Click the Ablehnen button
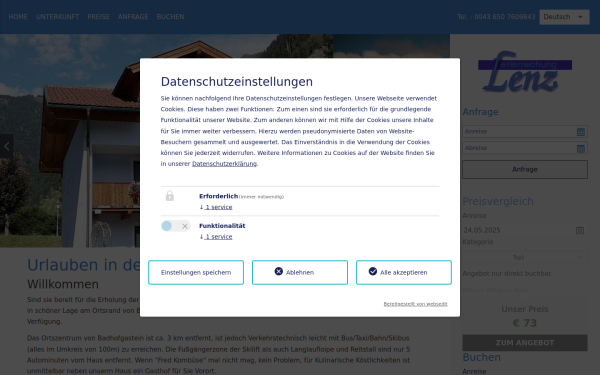 [x=300, y=272]
